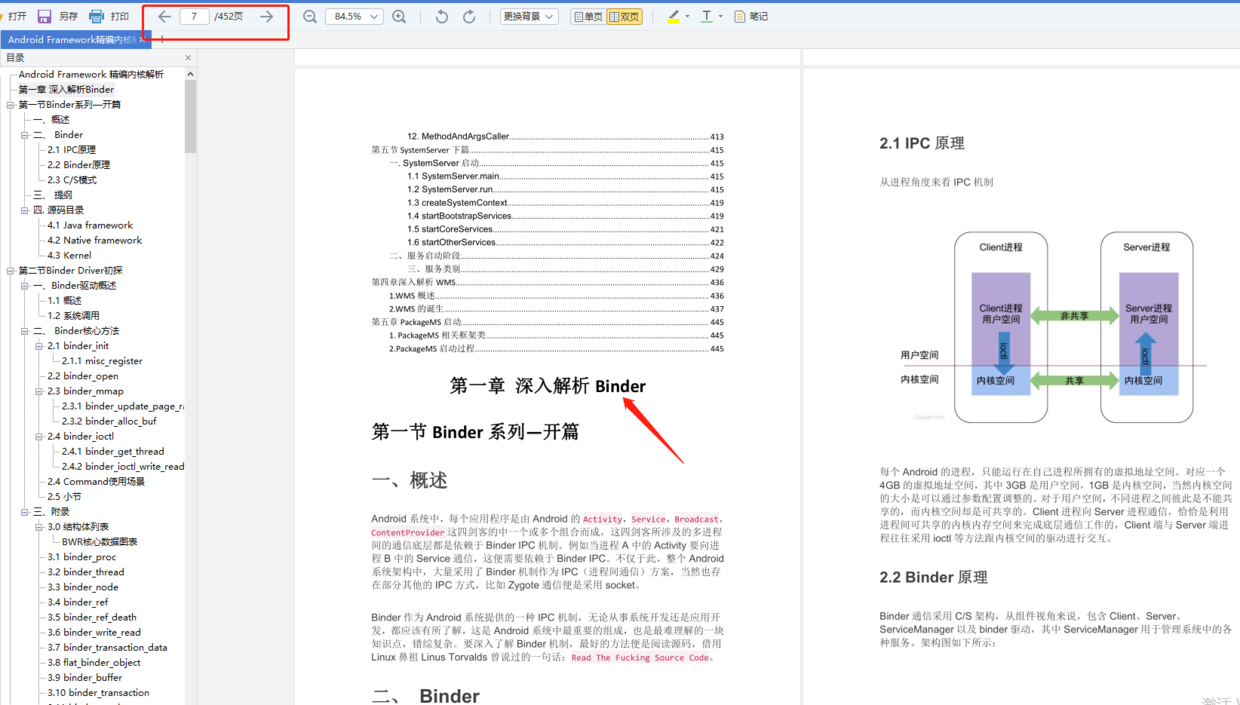Open chapter 第二节Binder Driver初探 in sidebar
This screenshot has width=1240, height=705.
click(67, 270)
